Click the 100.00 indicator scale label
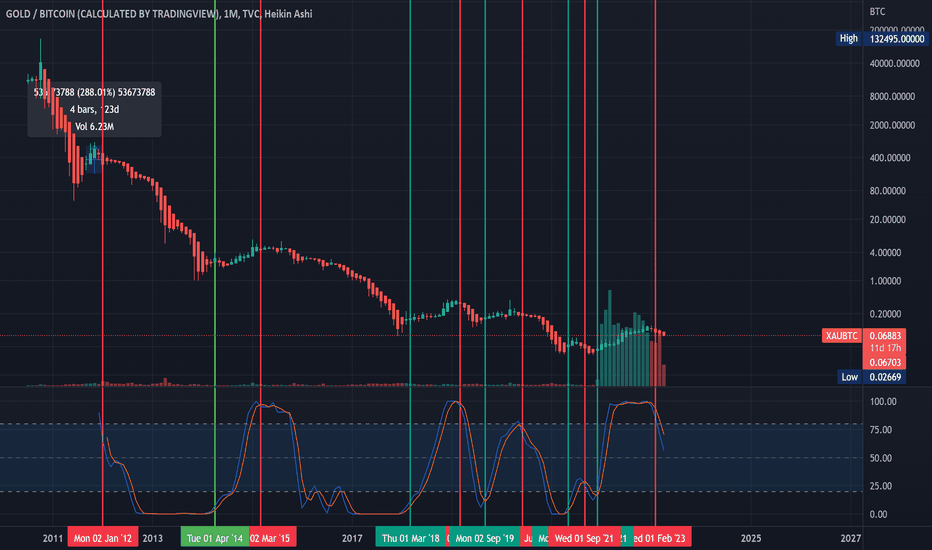 tap(883, 402)
